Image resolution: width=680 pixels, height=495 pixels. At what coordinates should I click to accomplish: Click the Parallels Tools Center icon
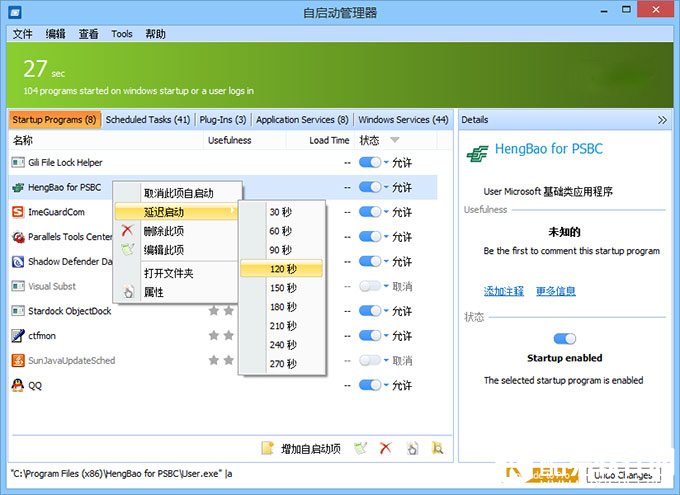pos(18,237)
